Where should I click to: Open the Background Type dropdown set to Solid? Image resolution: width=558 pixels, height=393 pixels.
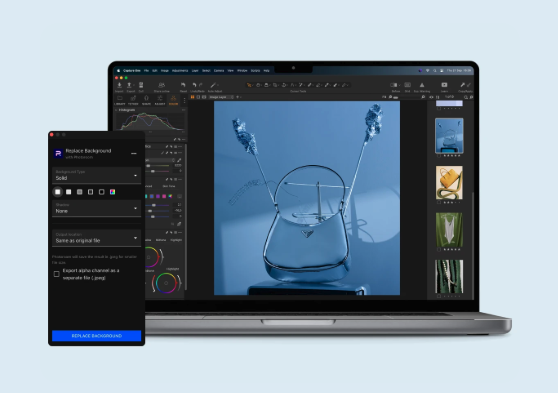[96, 175]
